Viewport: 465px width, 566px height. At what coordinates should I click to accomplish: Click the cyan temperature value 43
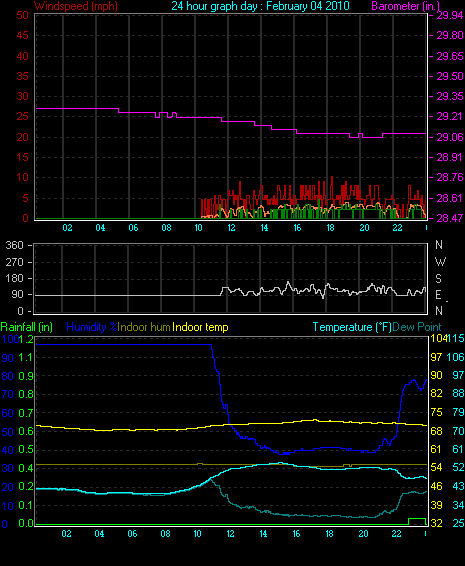459,486
